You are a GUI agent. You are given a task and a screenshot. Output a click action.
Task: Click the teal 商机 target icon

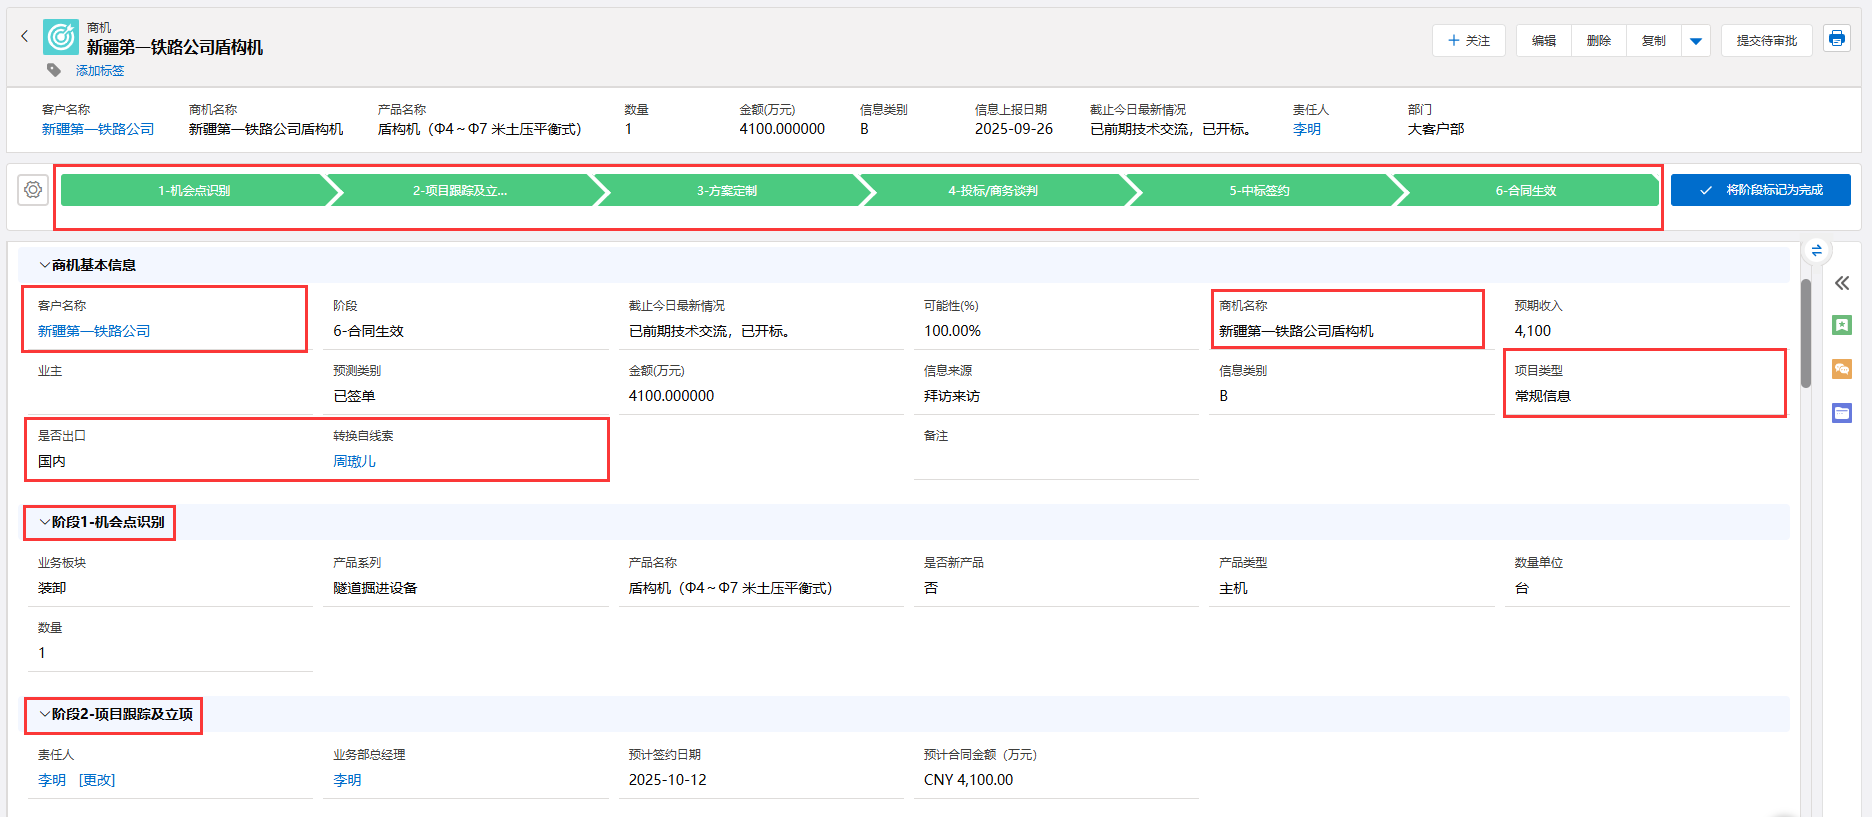tap(61, 37)
